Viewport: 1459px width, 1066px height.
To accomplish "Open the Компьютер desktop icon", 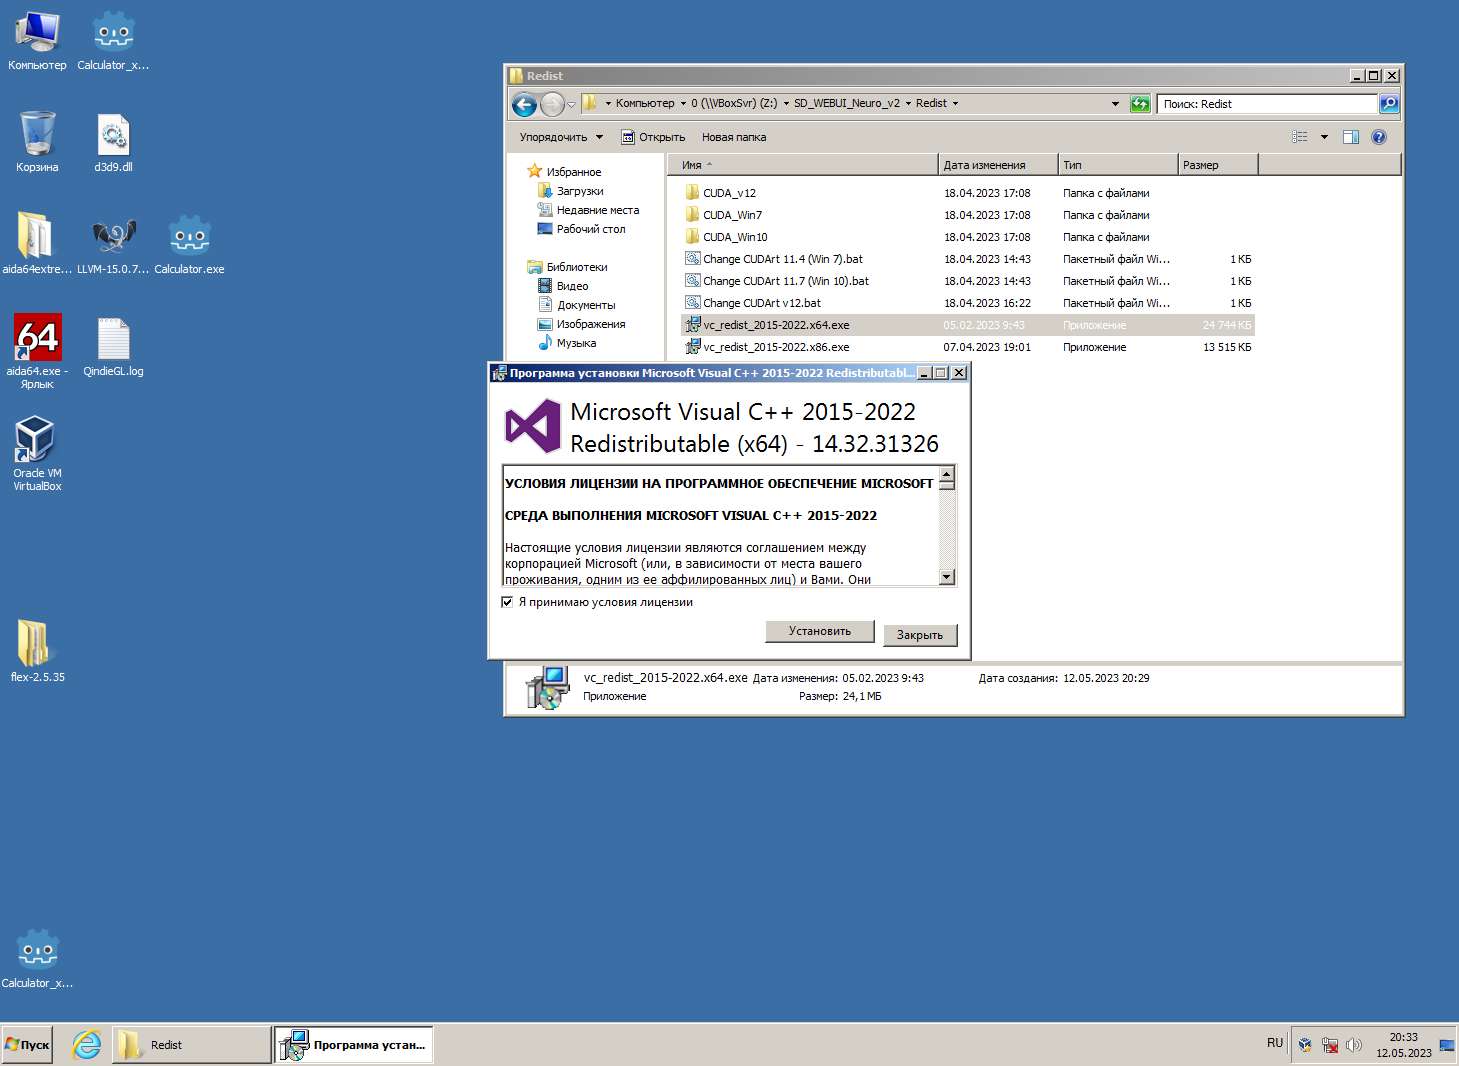I will coord(37,41).
